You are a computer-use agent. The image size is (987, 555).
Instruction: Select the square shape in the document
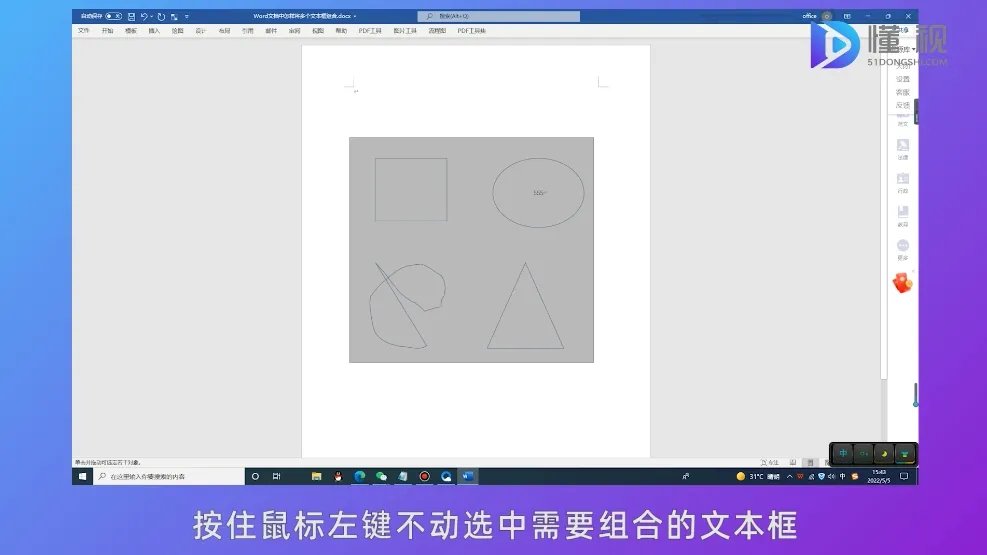(x=411, y=189)
